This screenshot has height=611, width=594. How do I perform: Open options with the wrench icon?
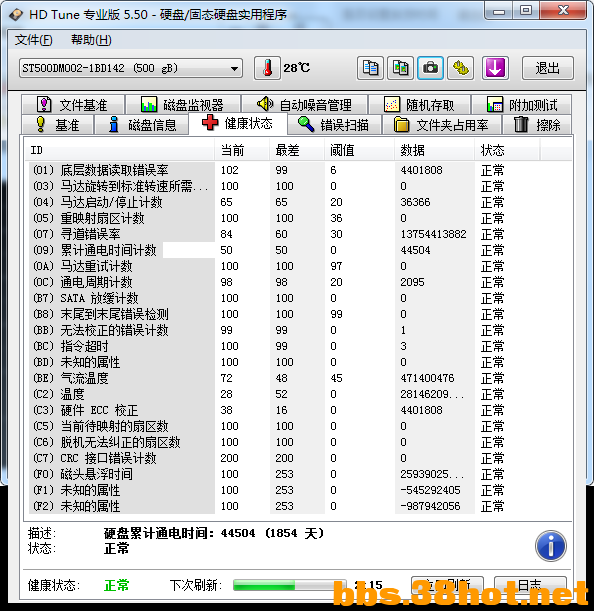(460, 68)
